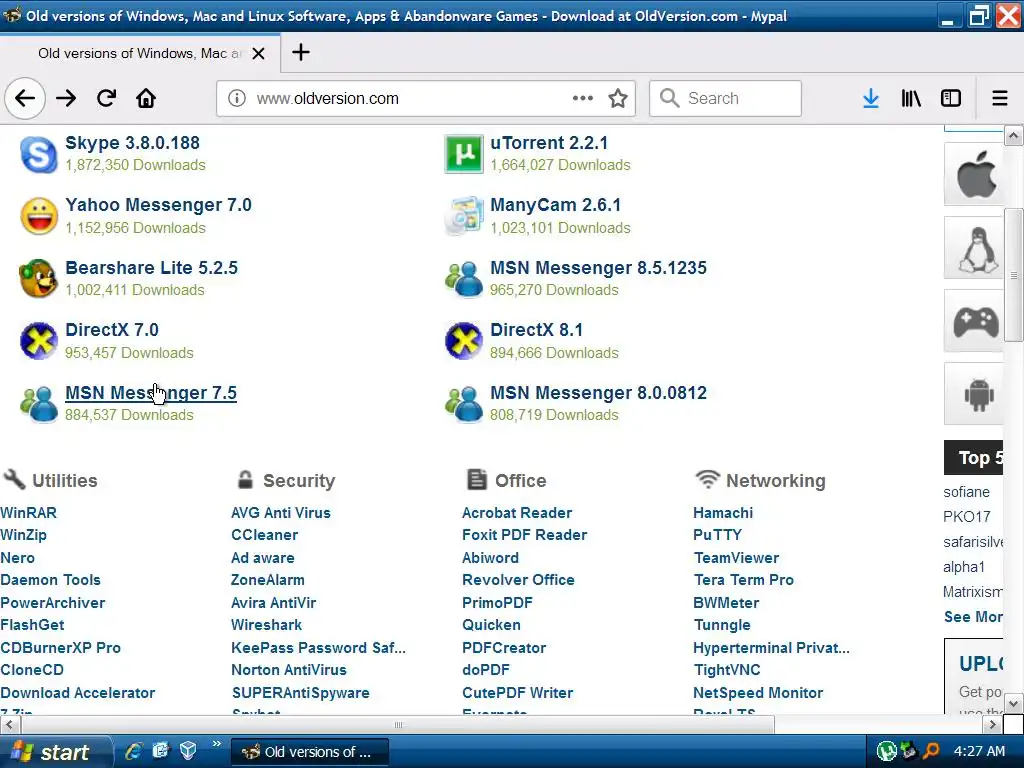Open the library bookshelf icon
Screen dimensions: 1024x768
click(911, 98)
